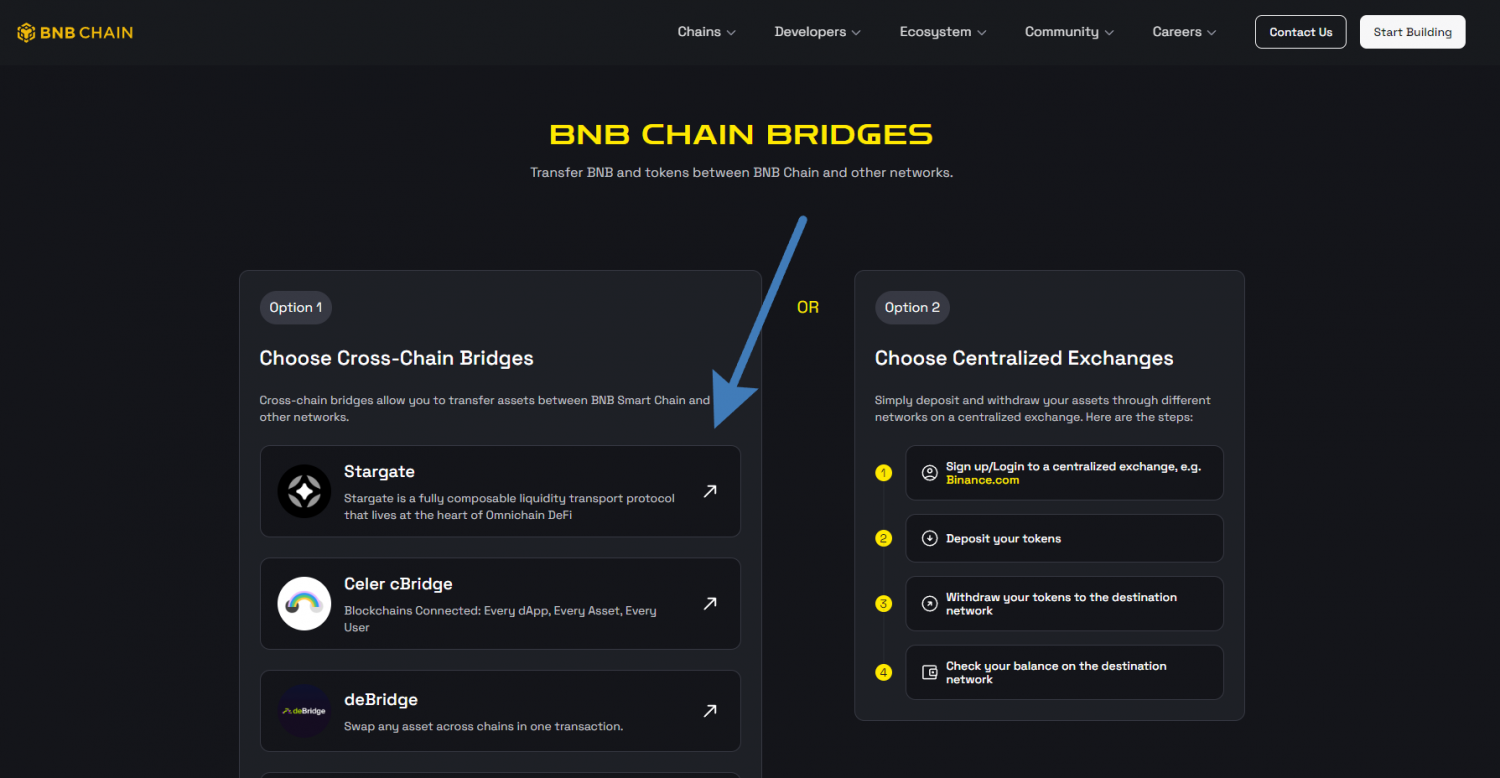Click the BNB Chain logo

point(75,32)
